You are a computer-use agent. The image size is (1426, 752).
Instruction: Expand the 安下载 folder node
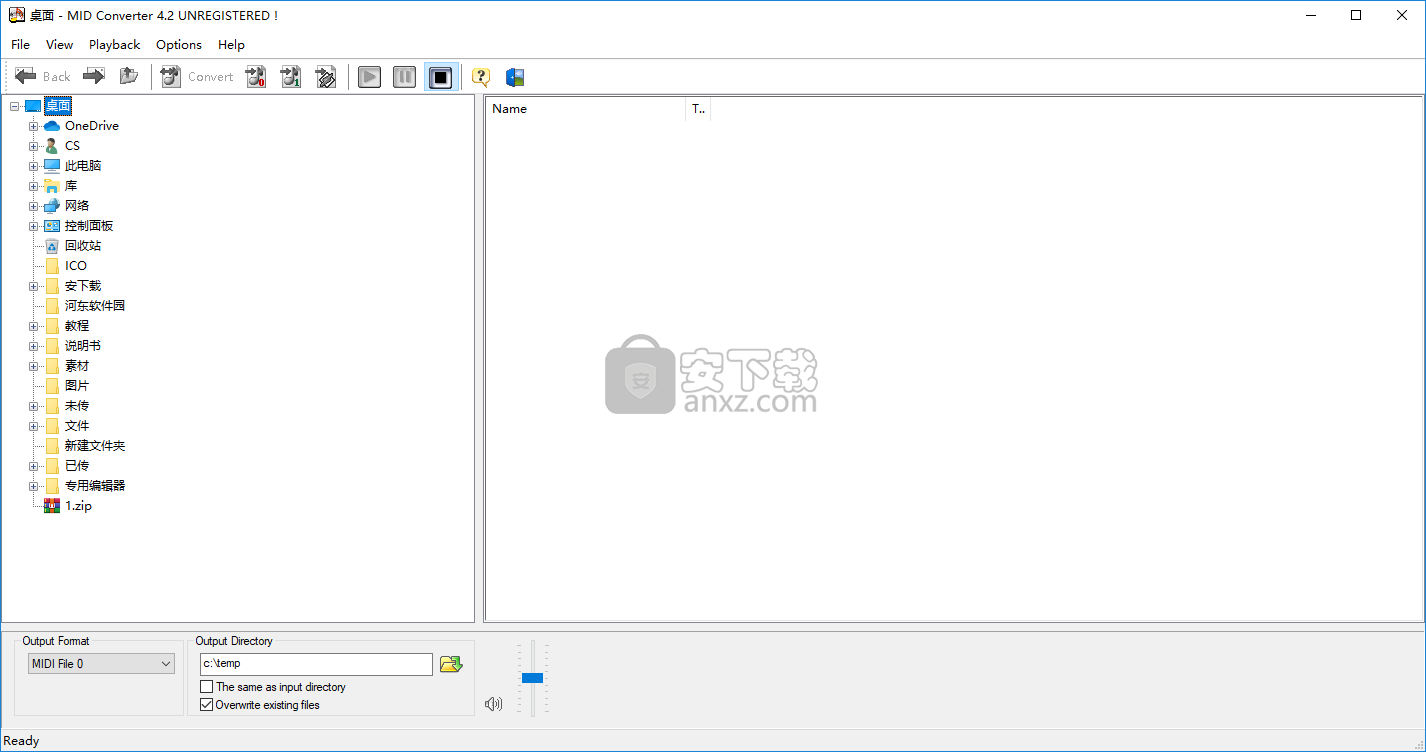coord(34,286)
